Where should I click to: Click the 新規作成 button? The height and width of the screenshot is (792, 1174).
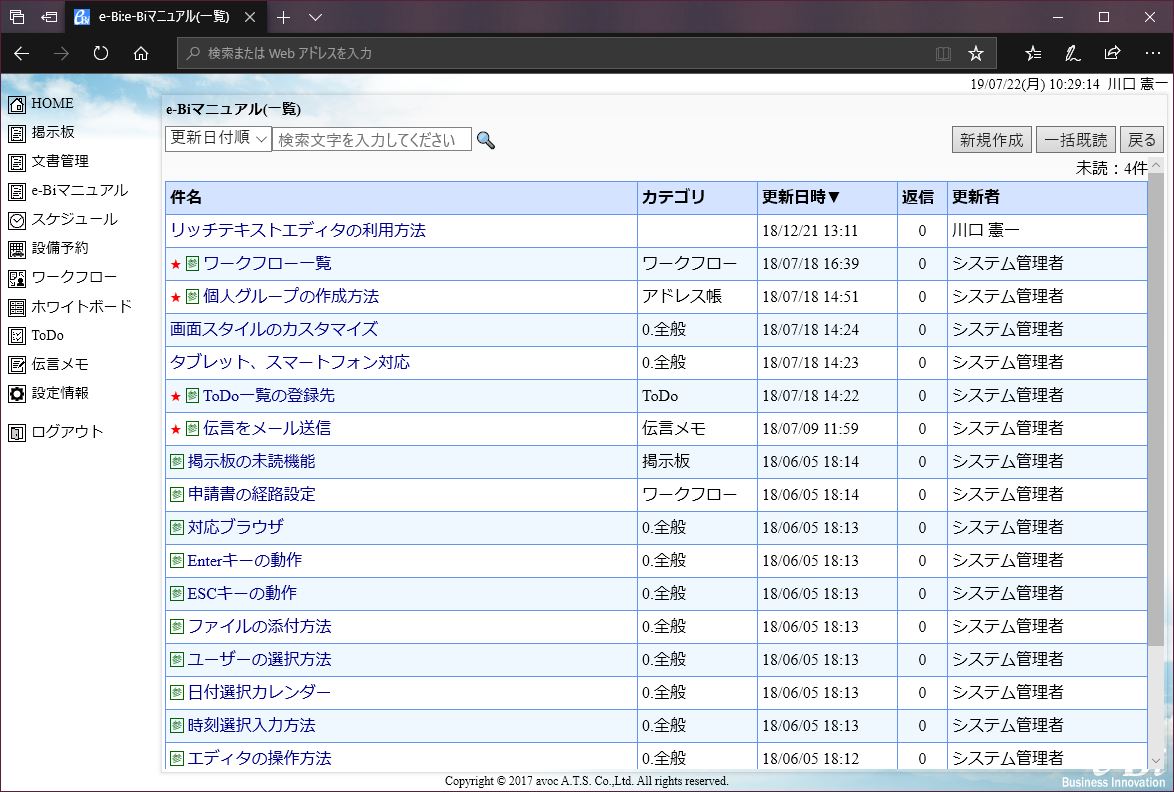991,140
